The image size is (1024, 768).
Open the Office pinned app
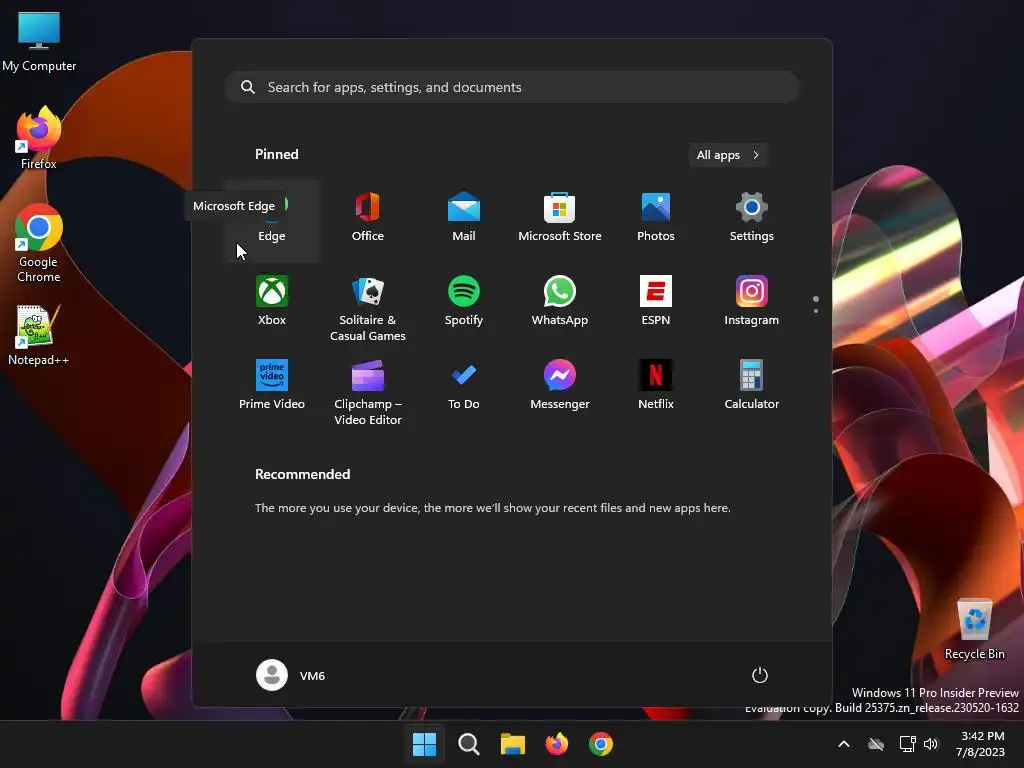[368, 219]
